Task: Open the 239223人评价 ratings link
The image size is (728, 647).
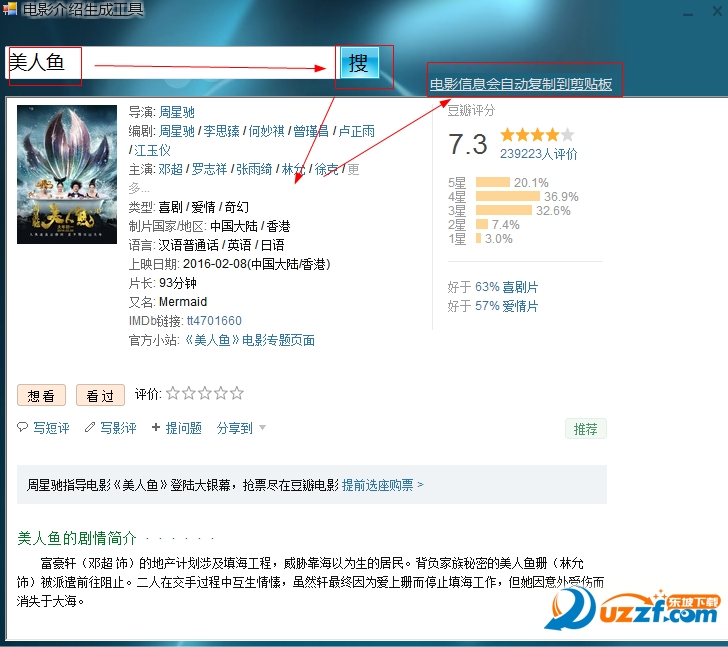Action: [539, 154]
